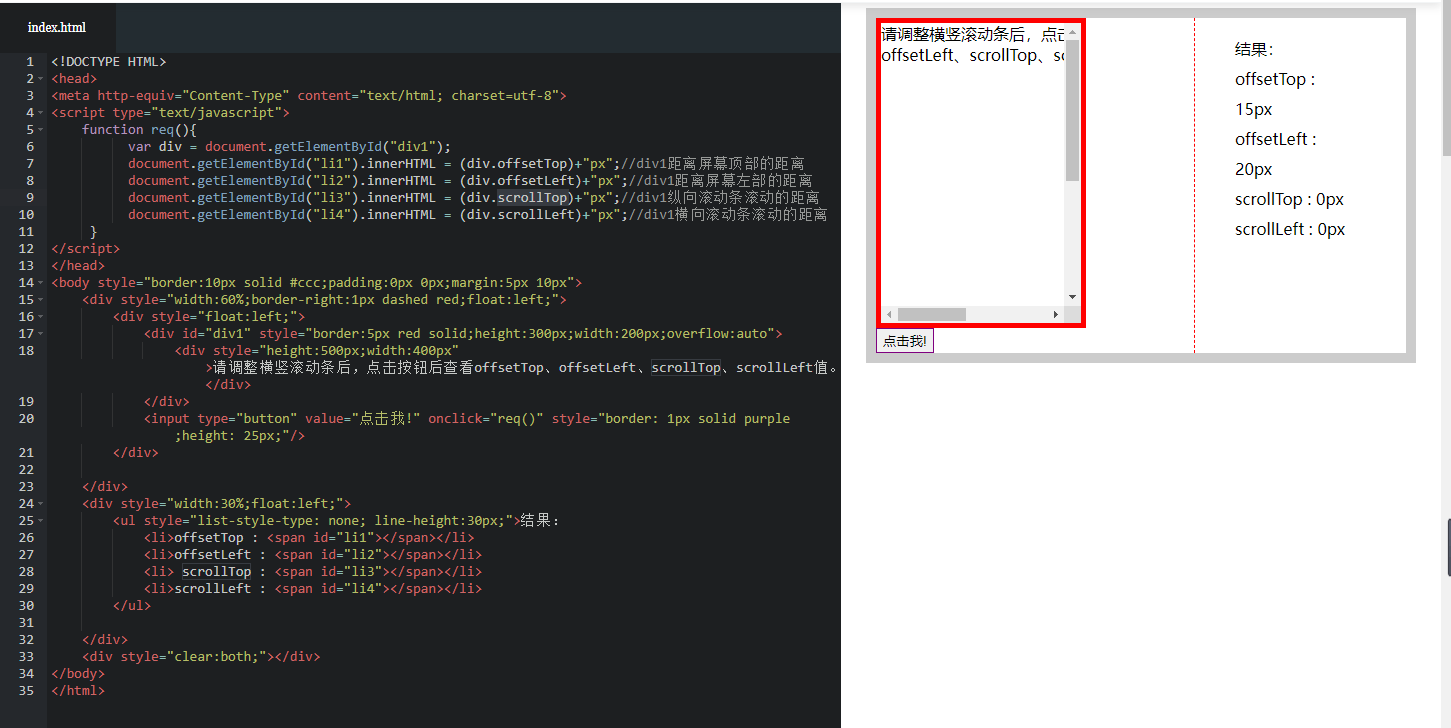Click the offsetTop : label in the results list
Viewport: 1451px width, 728px height.
pos(1275,79)
